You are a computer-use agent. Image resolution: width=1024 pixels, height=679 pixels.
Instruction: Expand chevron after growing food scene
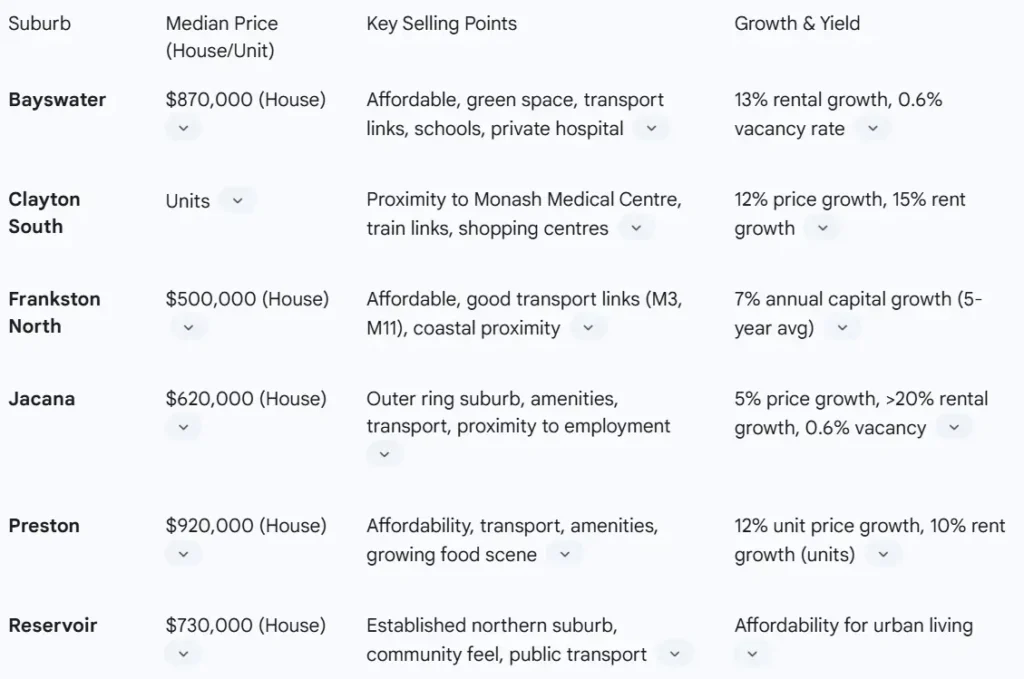[x=564, y=554]
